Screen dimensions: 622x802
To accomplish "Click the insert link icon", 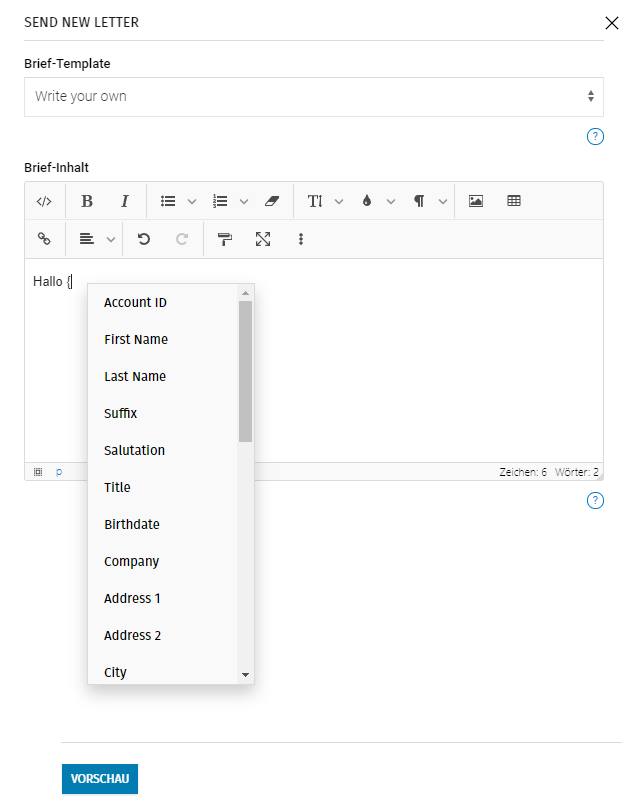I will (43, 239).
